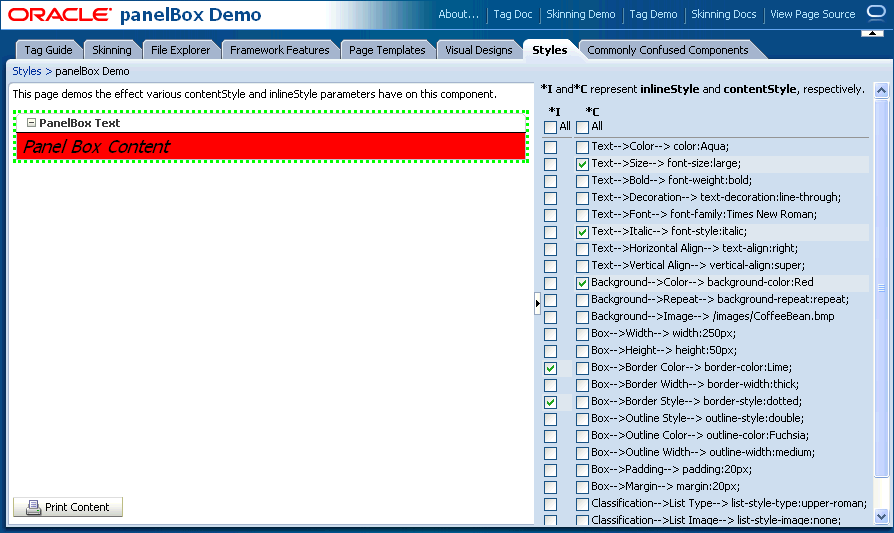This screenshot has height=533, width=894.
Task: Collapse PanelBox Text with its minus icon
Action: [x=31, y=123]
